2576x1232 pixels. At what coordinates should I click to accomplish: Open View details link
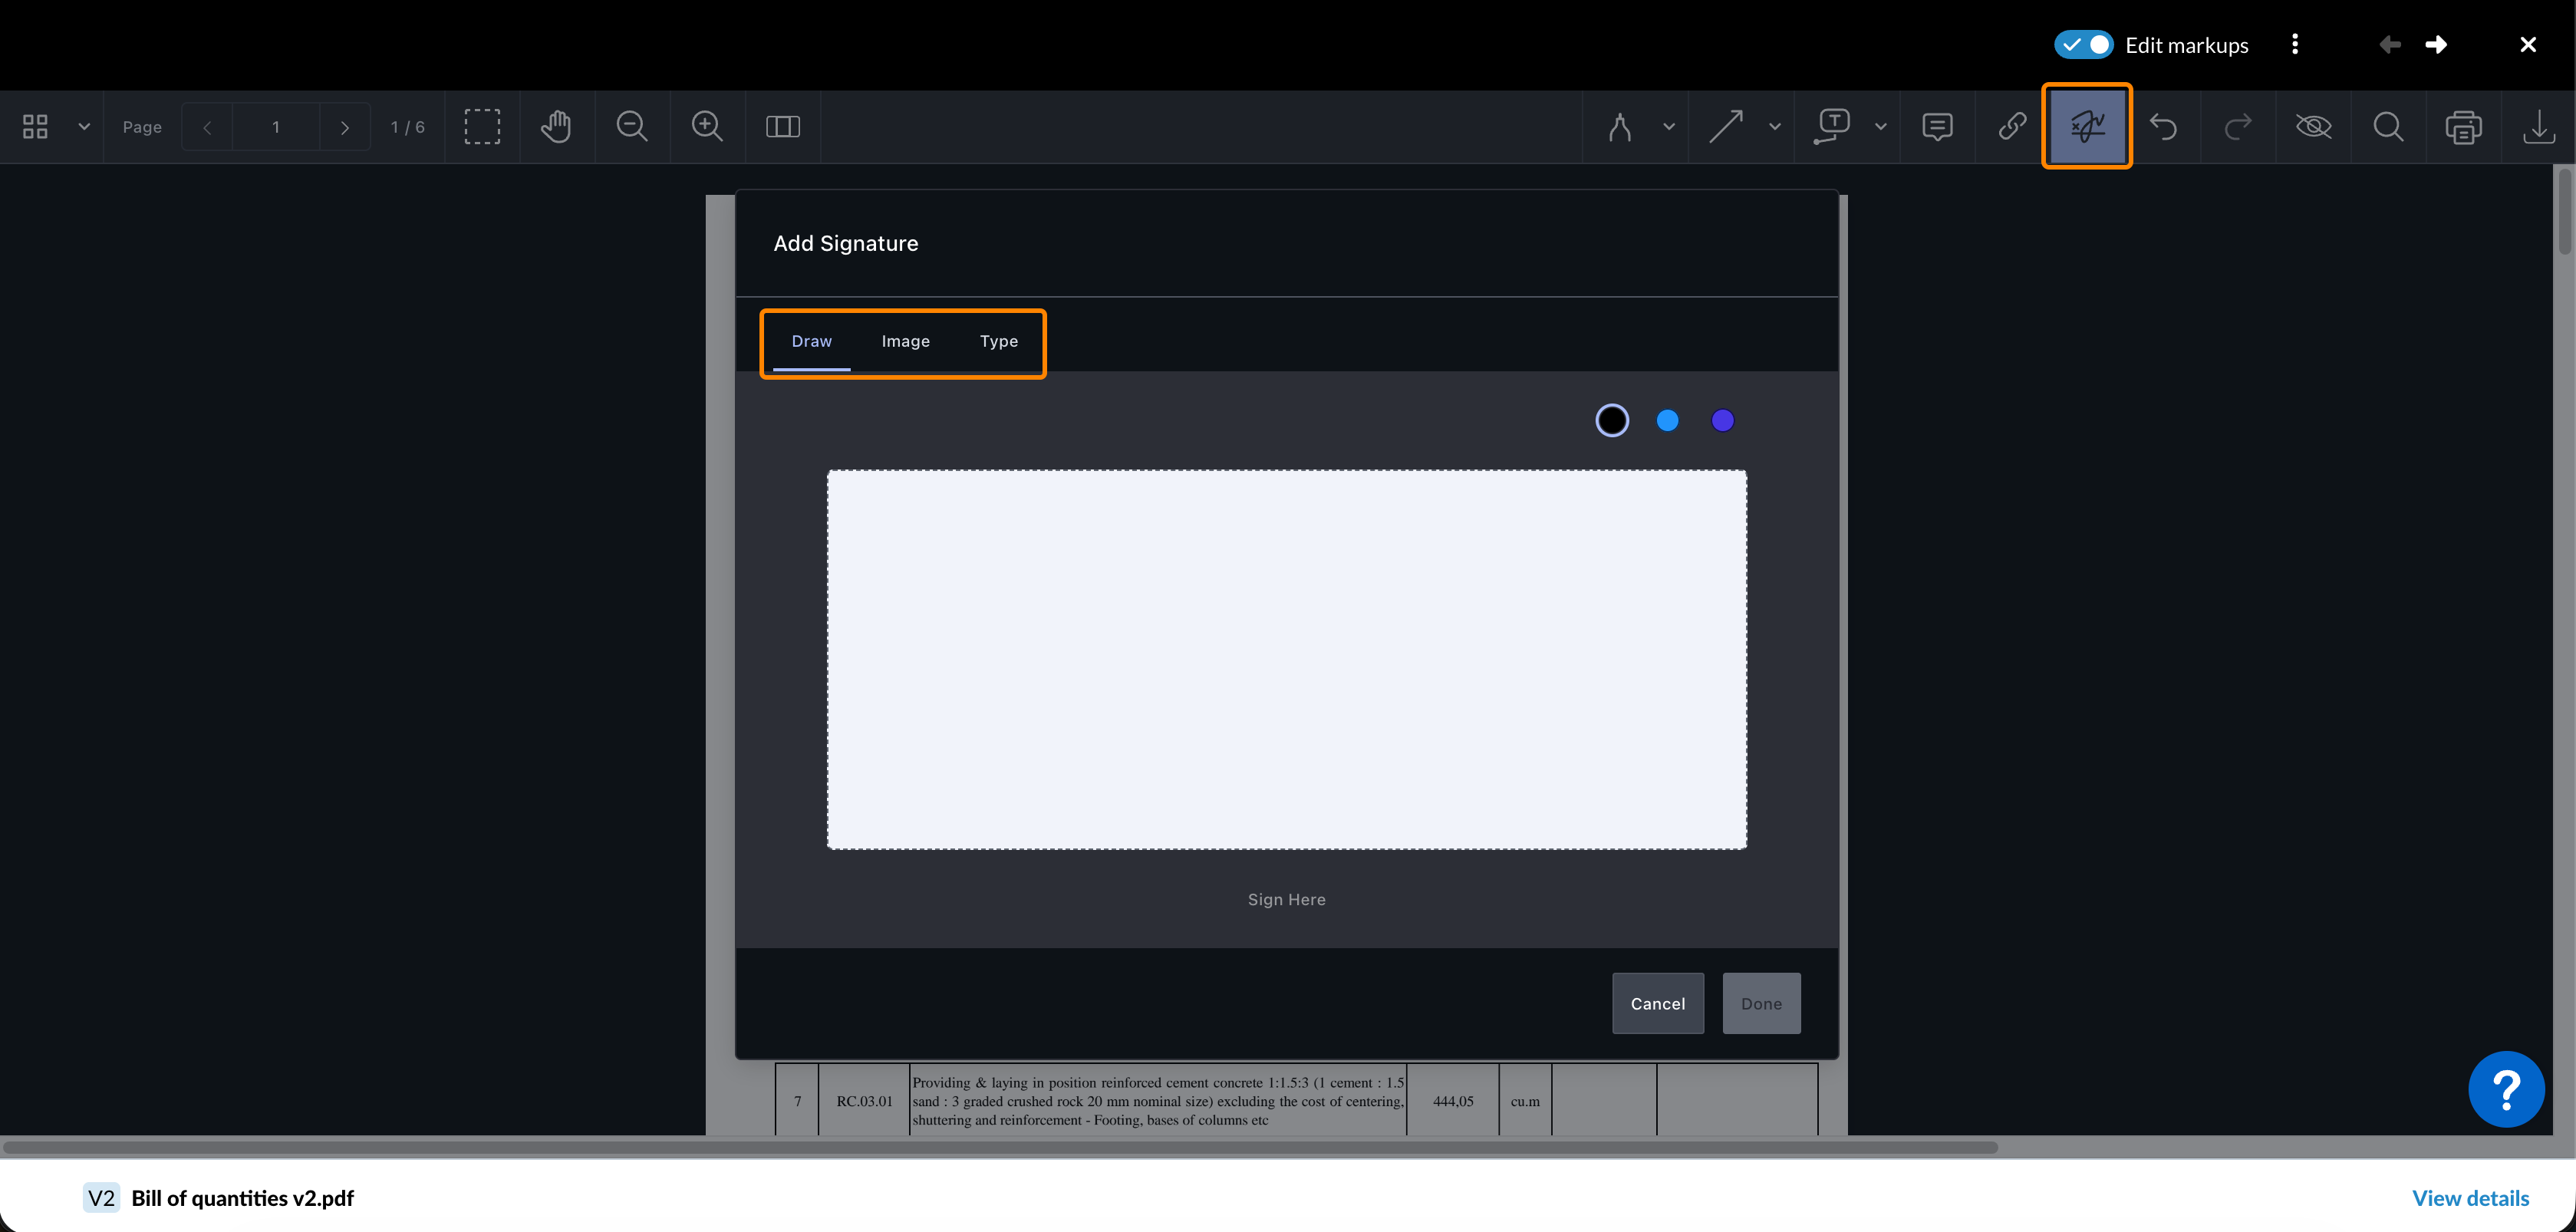click(2470, 1197)
